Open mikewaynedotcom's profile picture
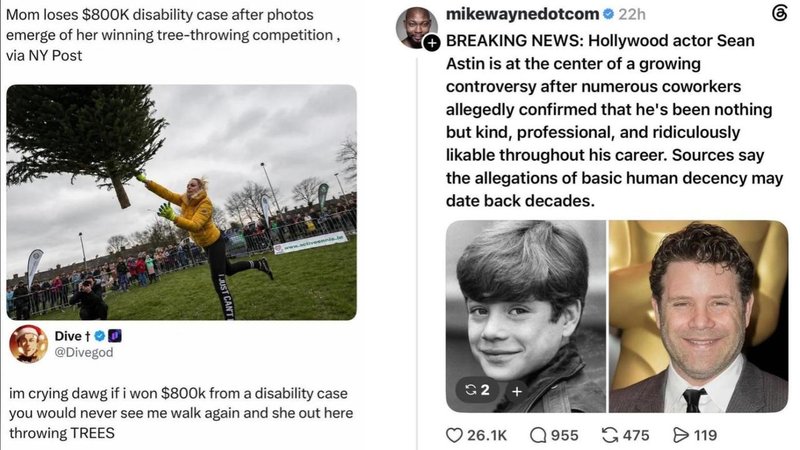The height and width of the screenshot is (450, 800). (417, 27)
